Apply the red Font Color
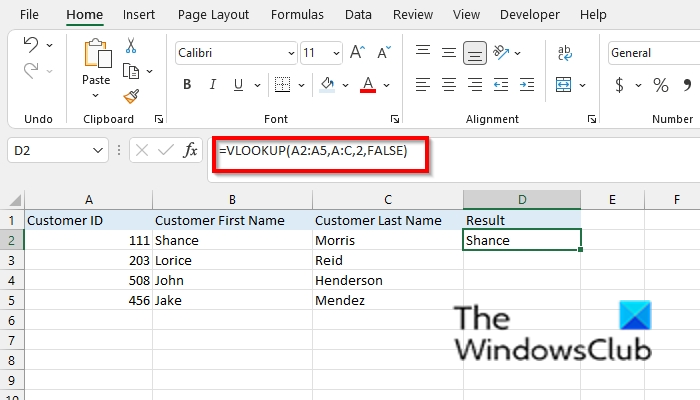This screenshot has width=700, height=400. click(x=368, y=84)
